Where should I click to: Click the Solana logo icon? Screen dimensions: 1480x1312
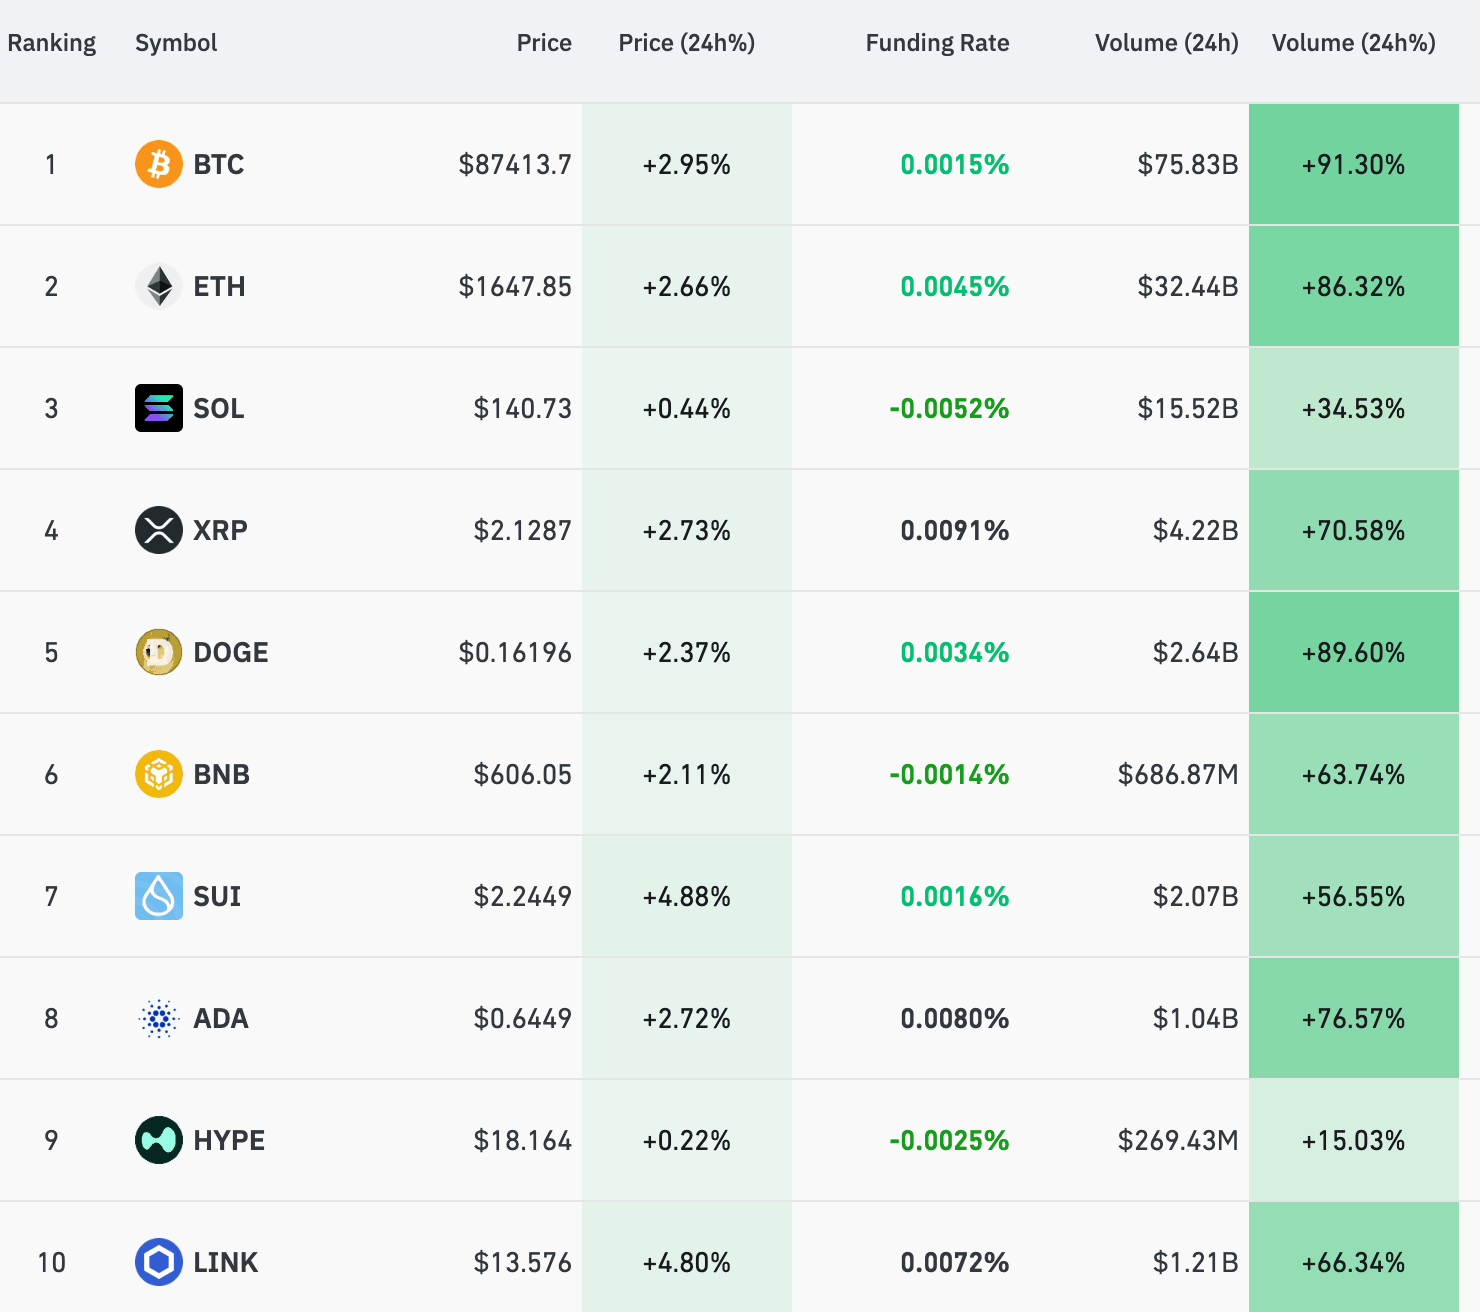[x=158, y=408]
